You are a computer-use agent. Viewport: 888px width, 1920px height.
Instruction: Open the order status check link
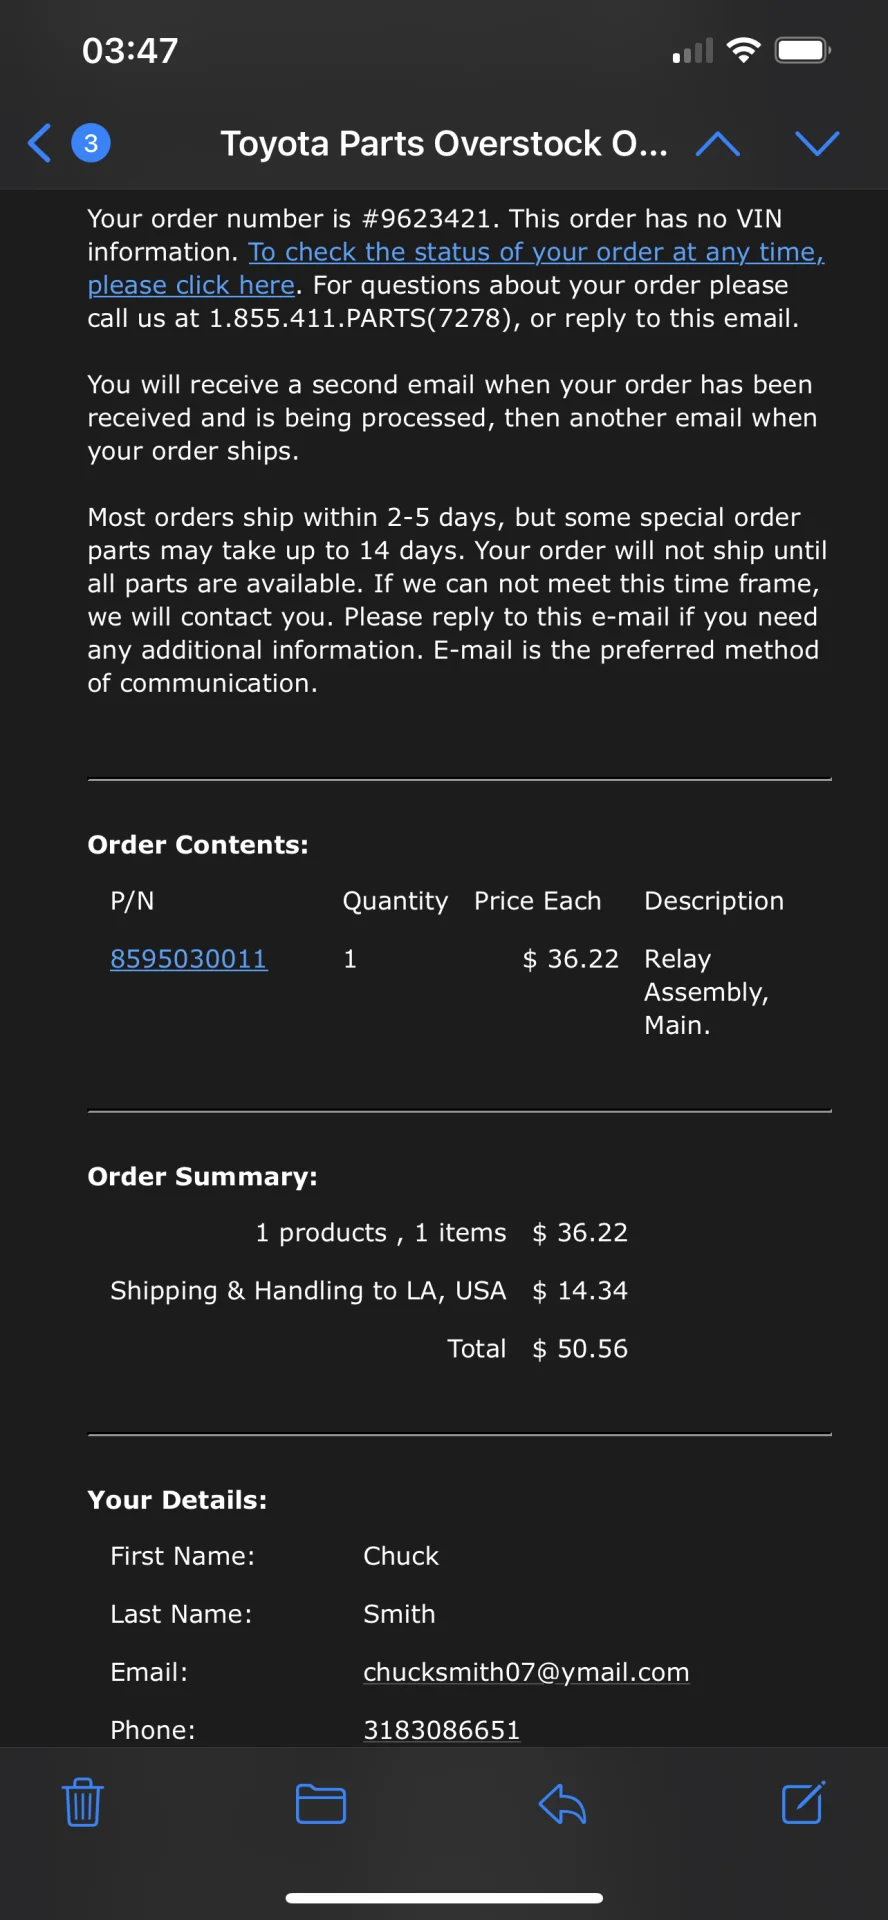tap(535, 253)
